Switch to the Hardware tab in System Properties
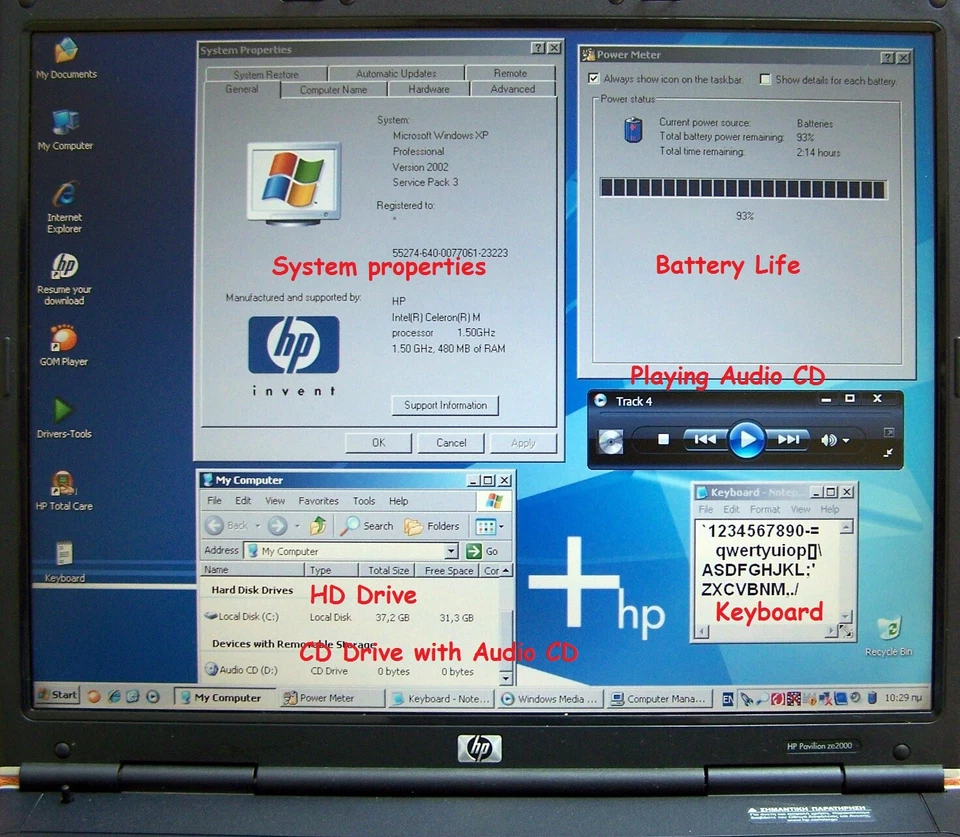This screenshot has width=960, height=837. click(428, 89)
